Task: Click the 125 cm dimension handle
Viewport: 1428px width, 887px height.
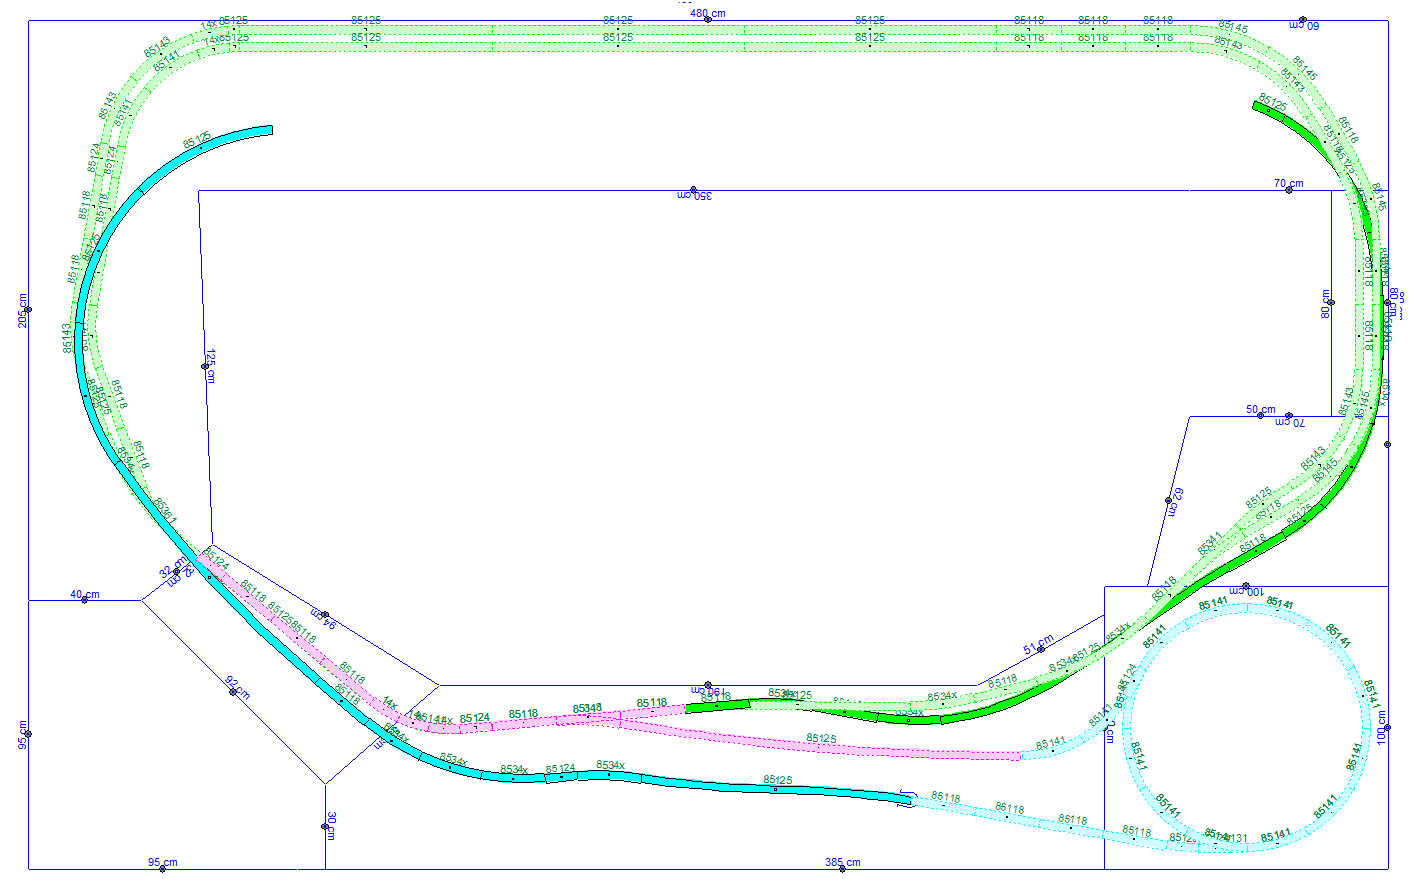Action: click(205, 366)
